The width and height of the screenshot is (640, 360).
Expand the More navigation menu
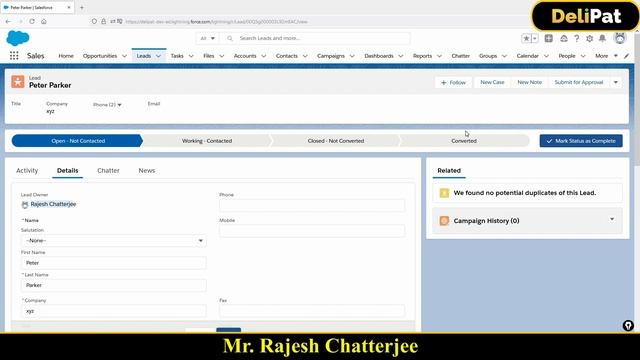(606, 56)
